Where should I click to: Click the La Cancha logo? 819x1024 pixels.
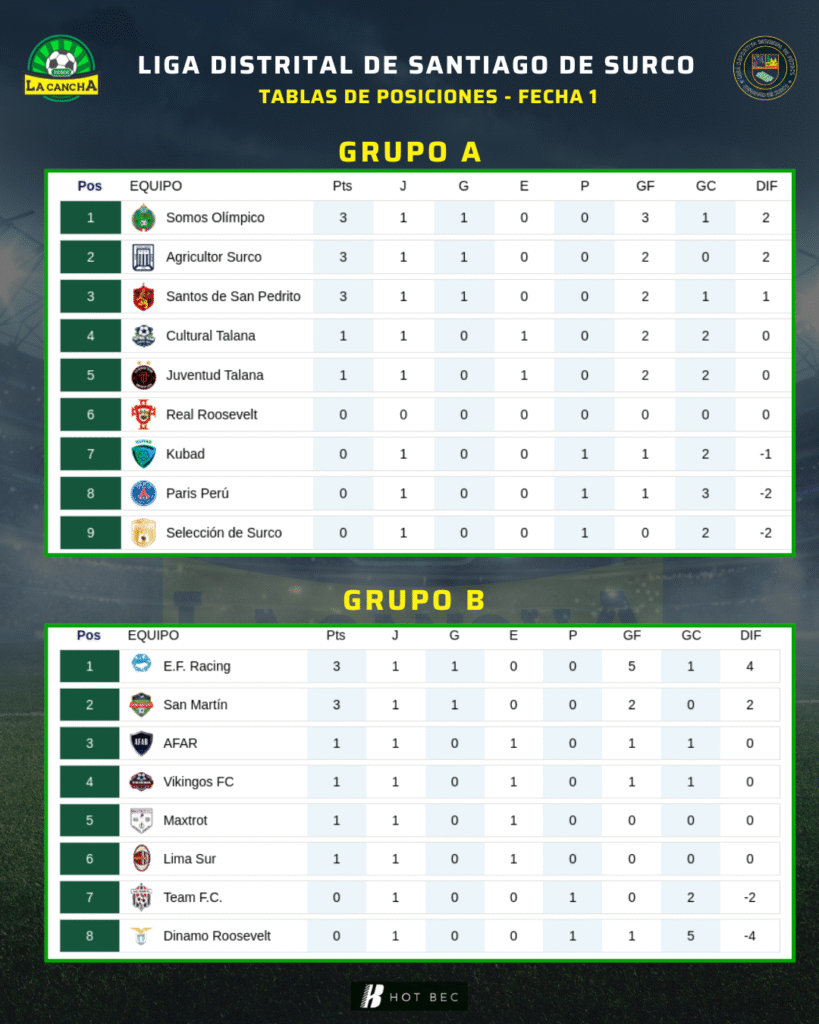click(x=62, y=68)
